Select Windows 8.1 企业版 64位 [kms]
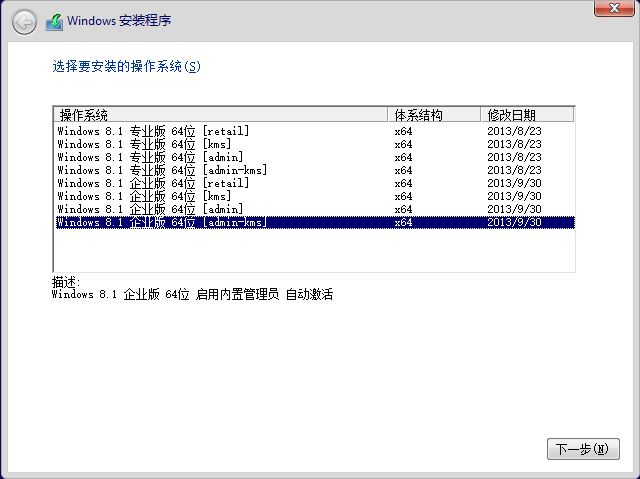The image size is (640, 479). click(x=314, y=196)
